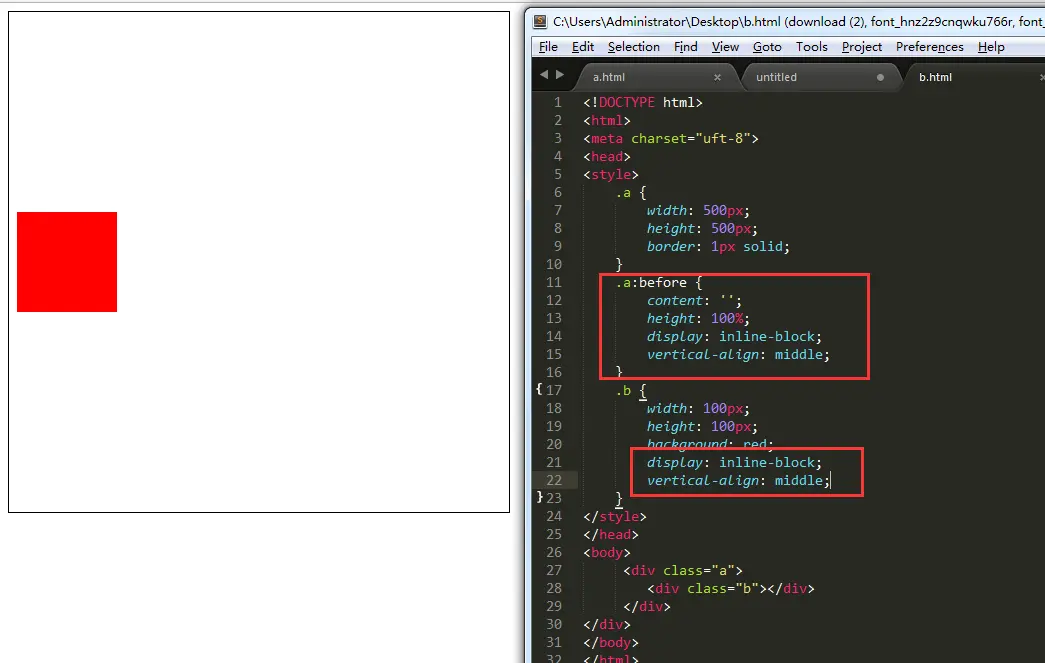Place cursor on the <head> tag line
The image size is (1045, 663).
coord(606,157)
